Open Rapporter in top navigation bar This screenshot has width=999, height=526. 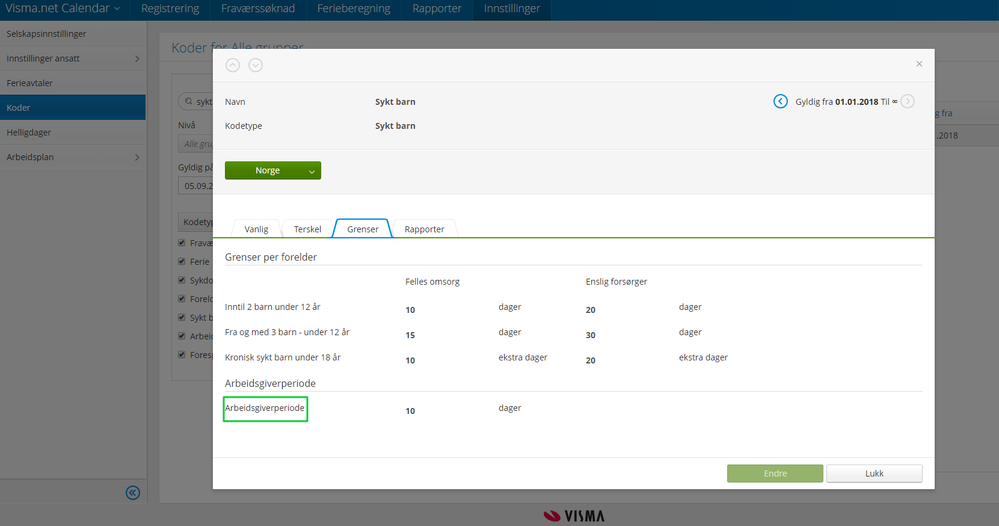point(437,9)
